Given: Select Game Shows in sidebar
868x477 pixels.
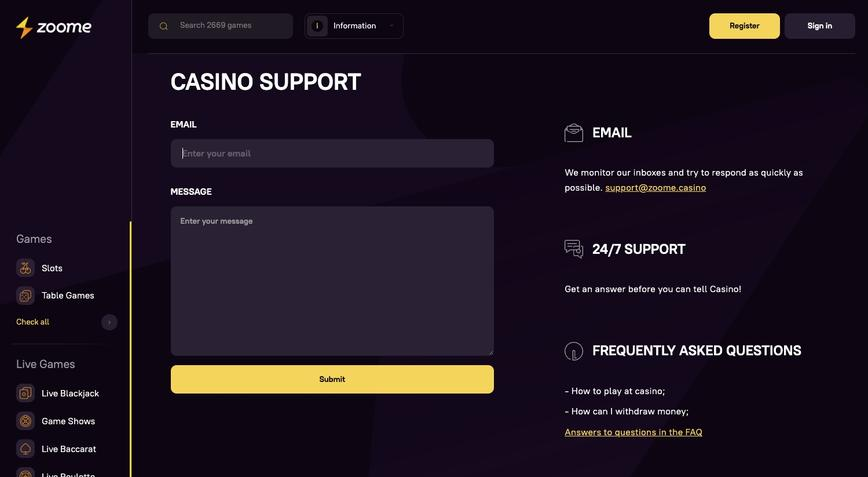Looking at the screenshot, I should click(68, 421).
